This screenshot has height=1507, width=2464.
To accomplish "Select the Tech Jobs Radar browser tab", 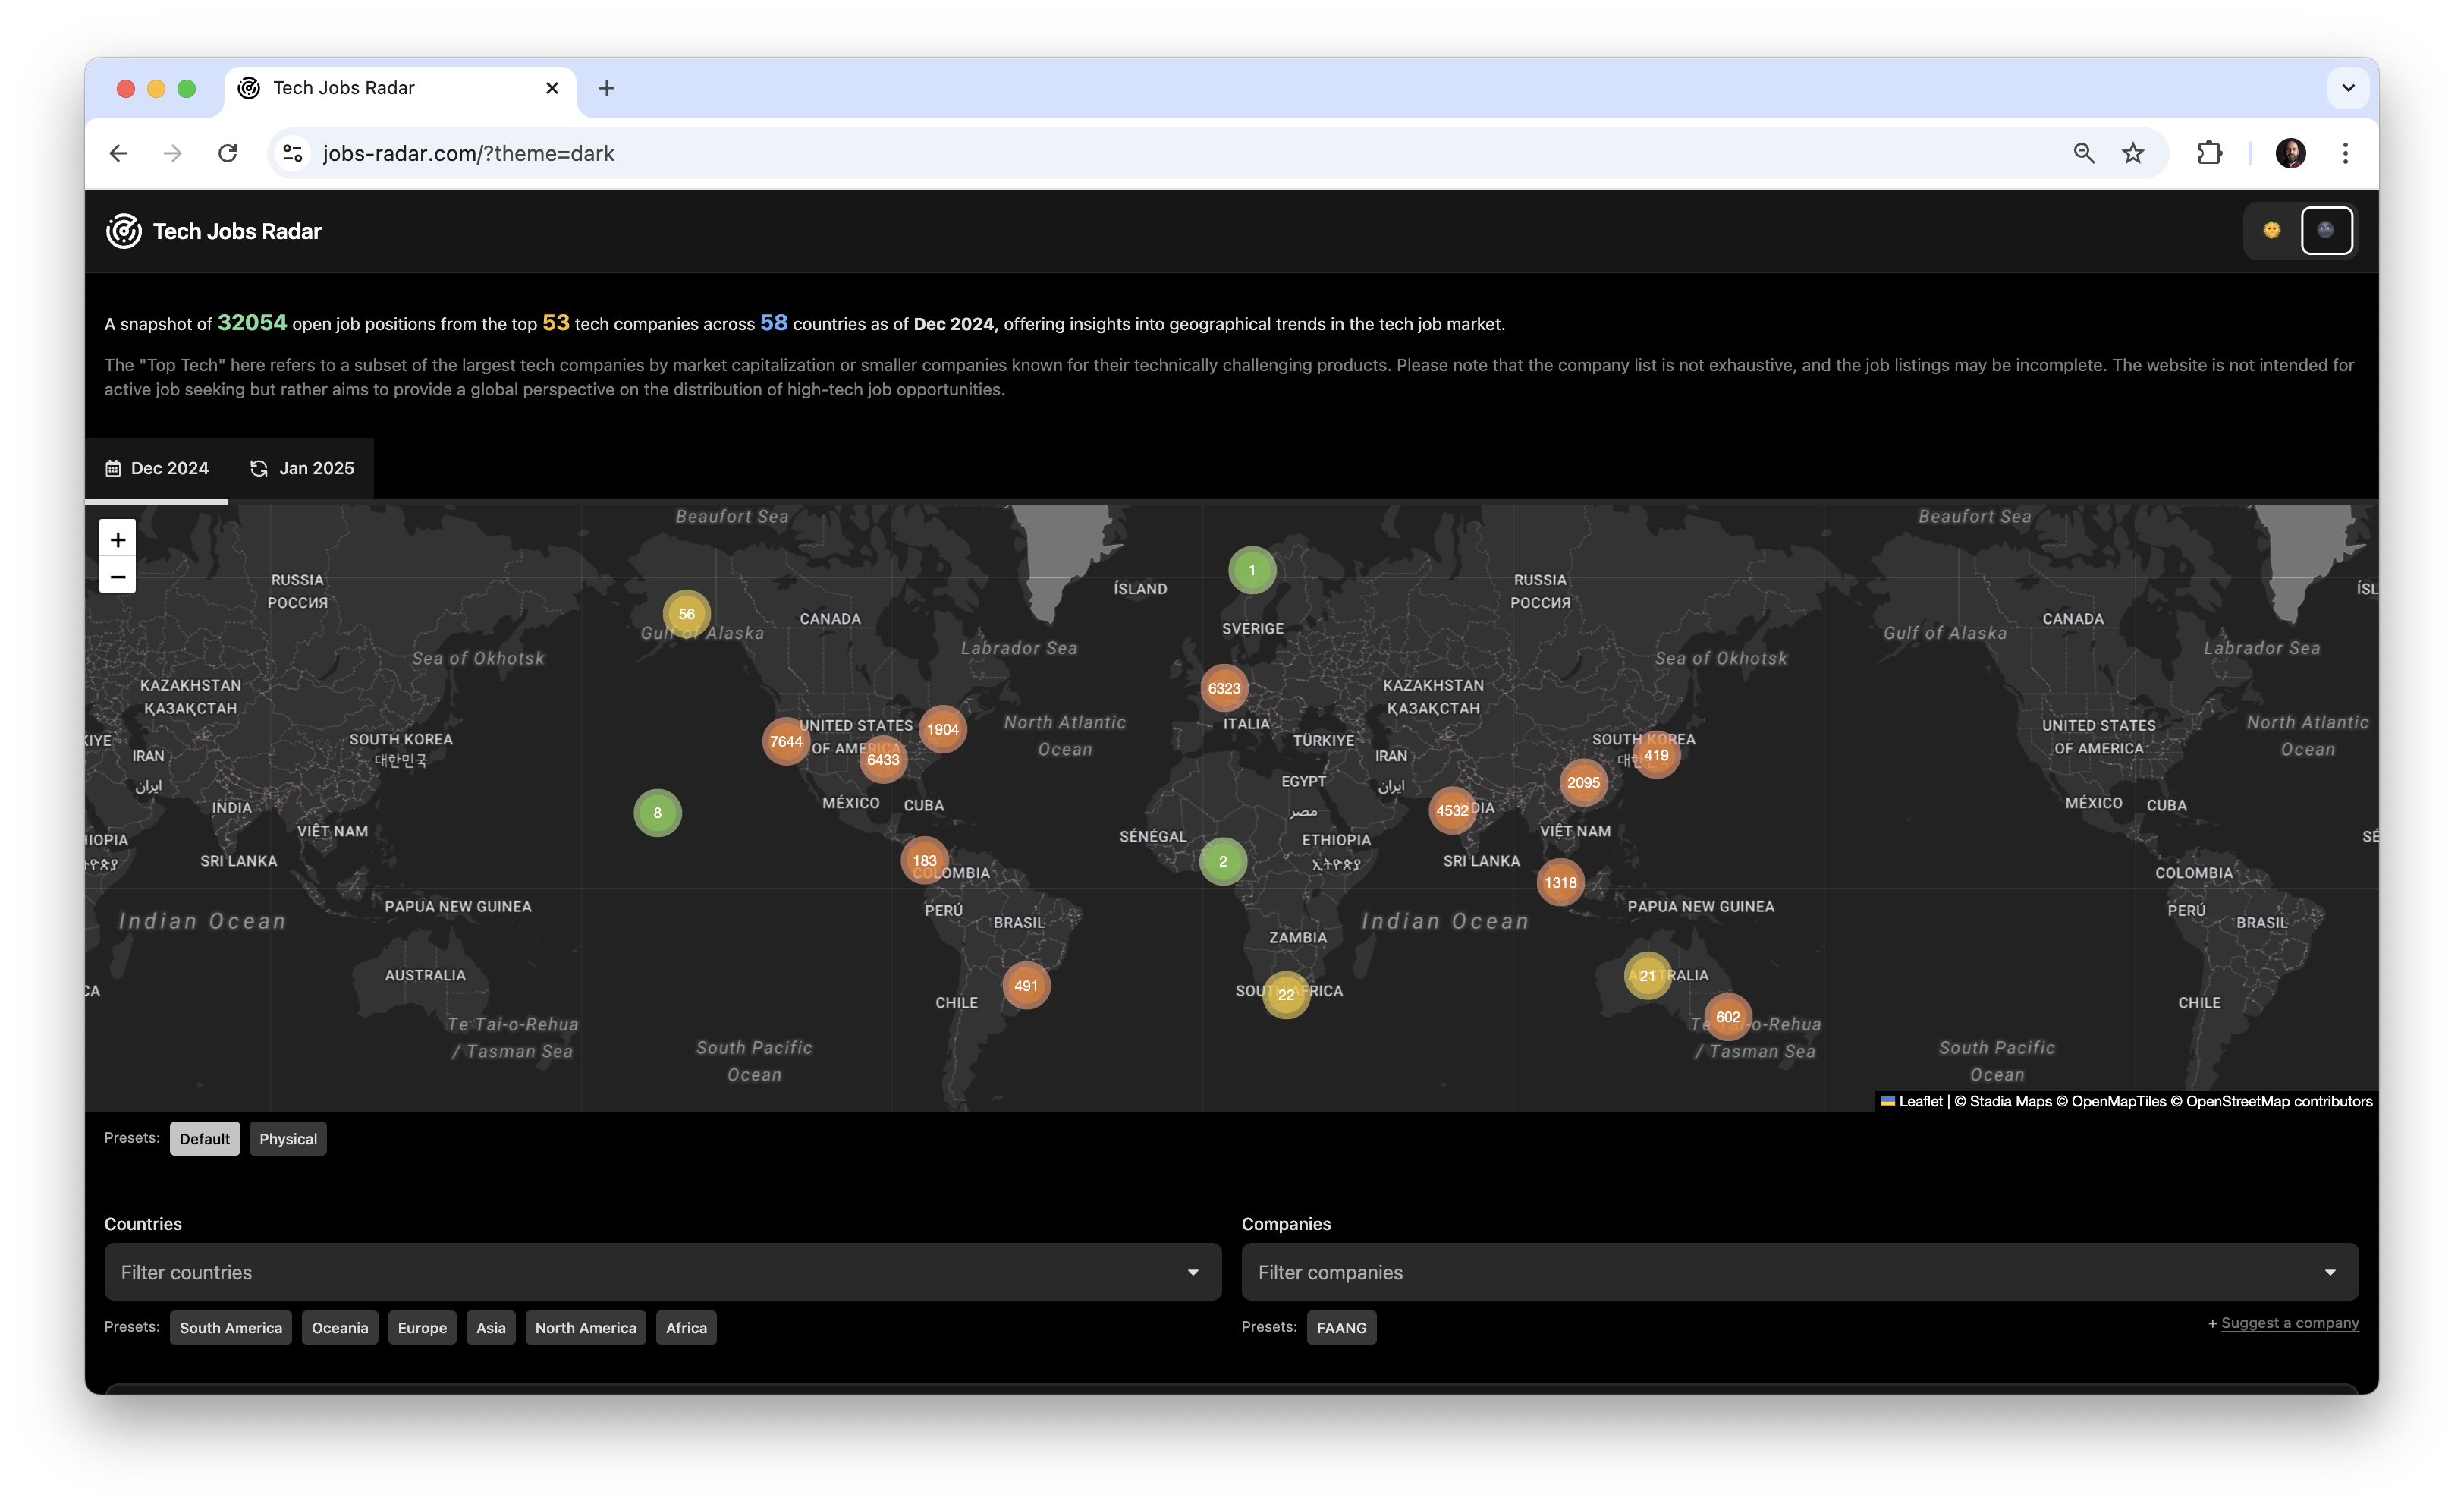I will (x=400, y=88).
